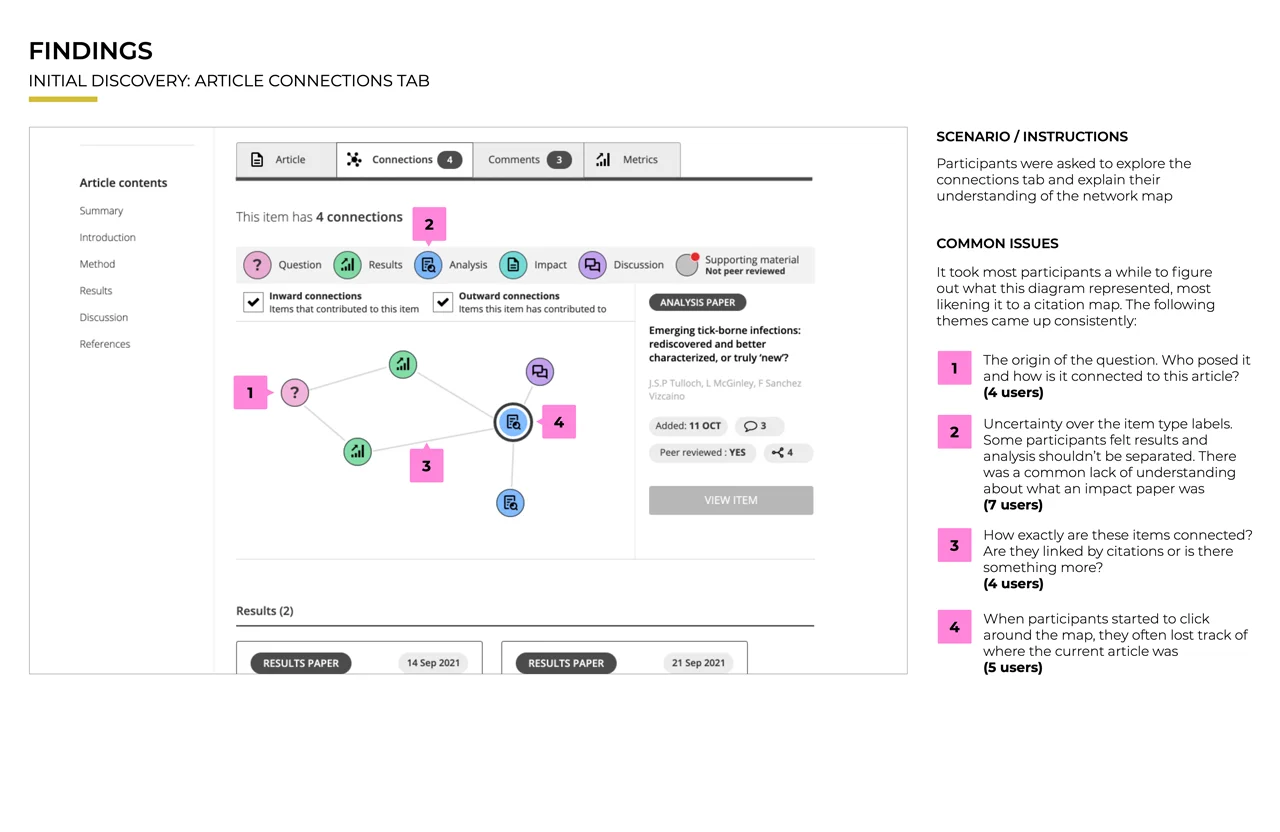Select the lower blue Analysis node in the map
Viewport: 1280px width, 832px height.
[x=510, y=503]
